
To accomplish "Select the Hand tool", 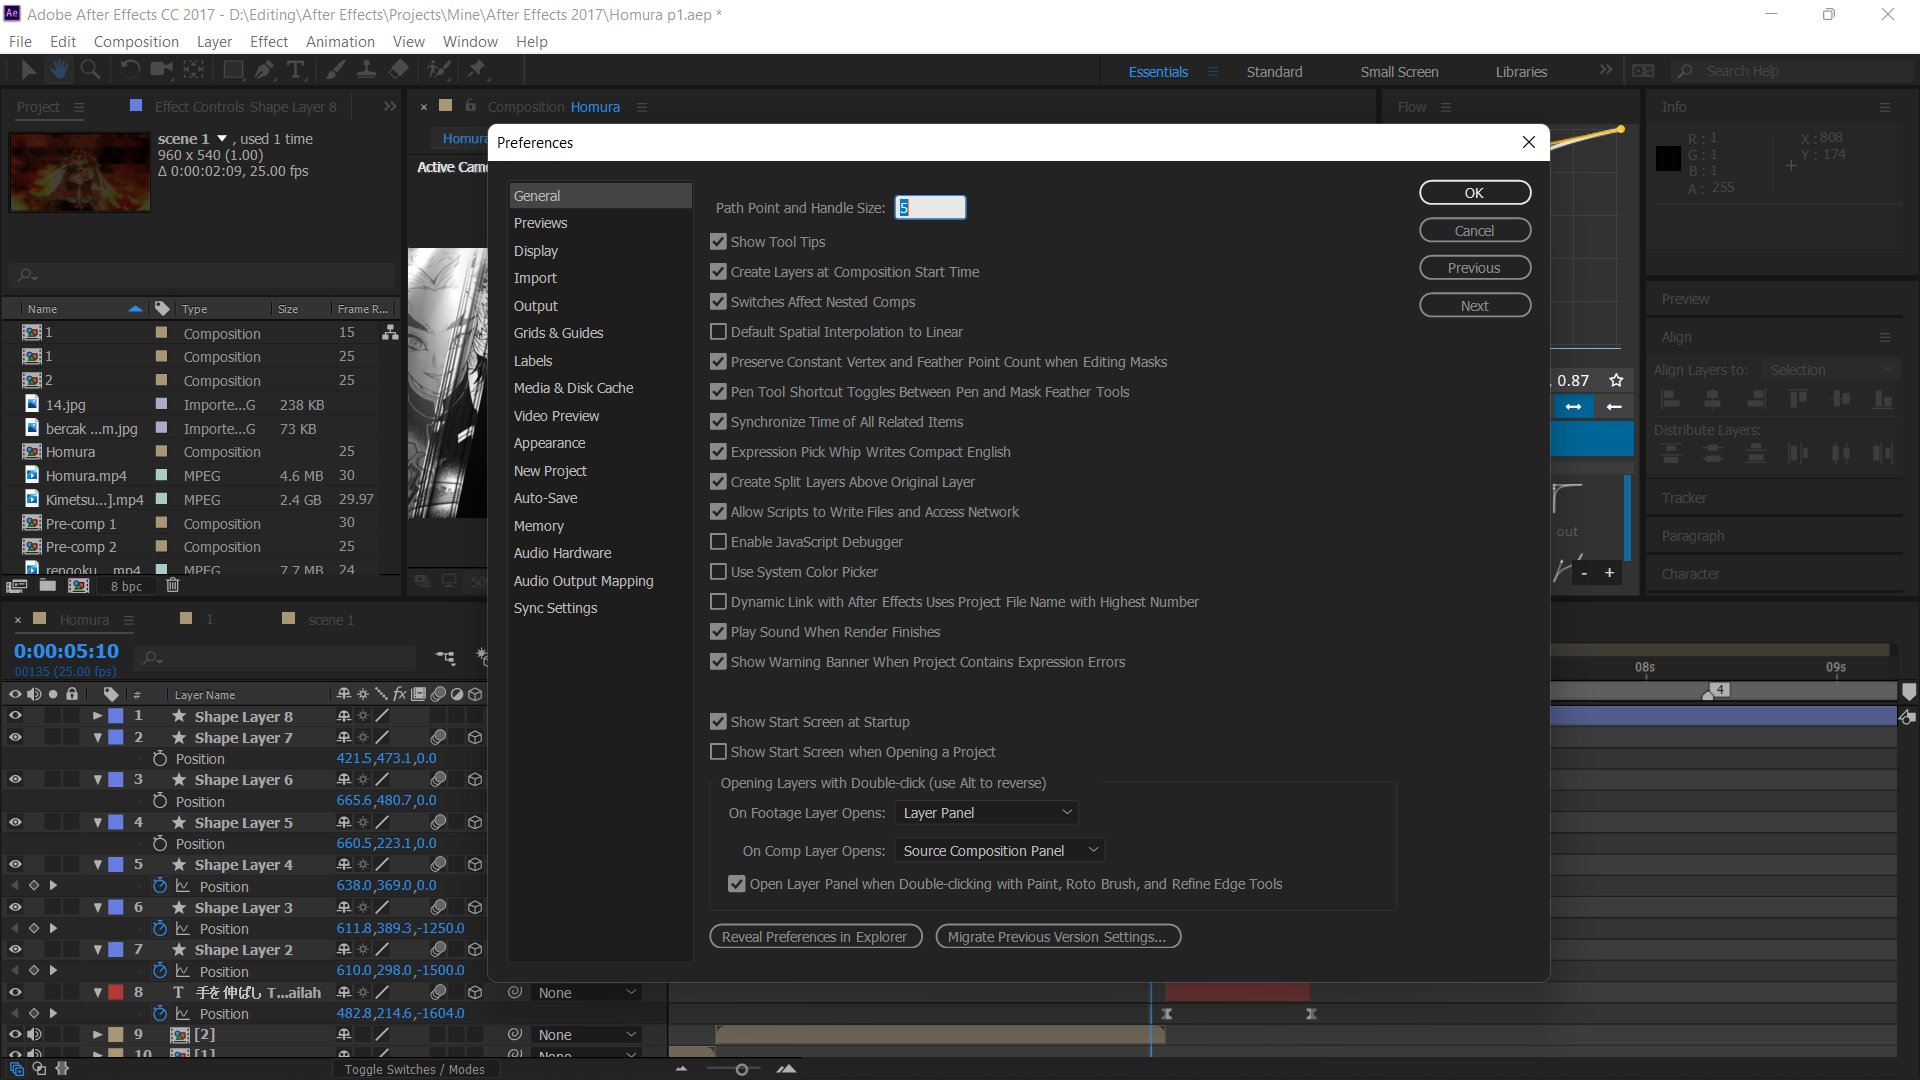I will point(59,70).
